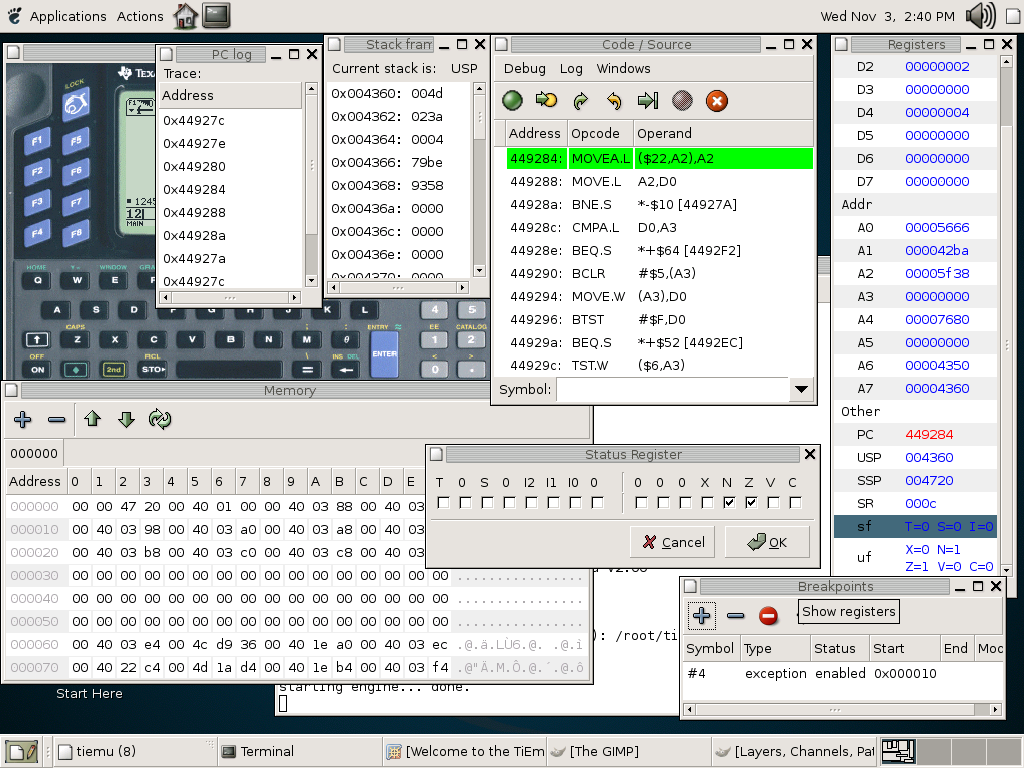Screen dimensions: 1024x768
Task: Switch to the 000000 Memory tab
Action: coord(34,453)
